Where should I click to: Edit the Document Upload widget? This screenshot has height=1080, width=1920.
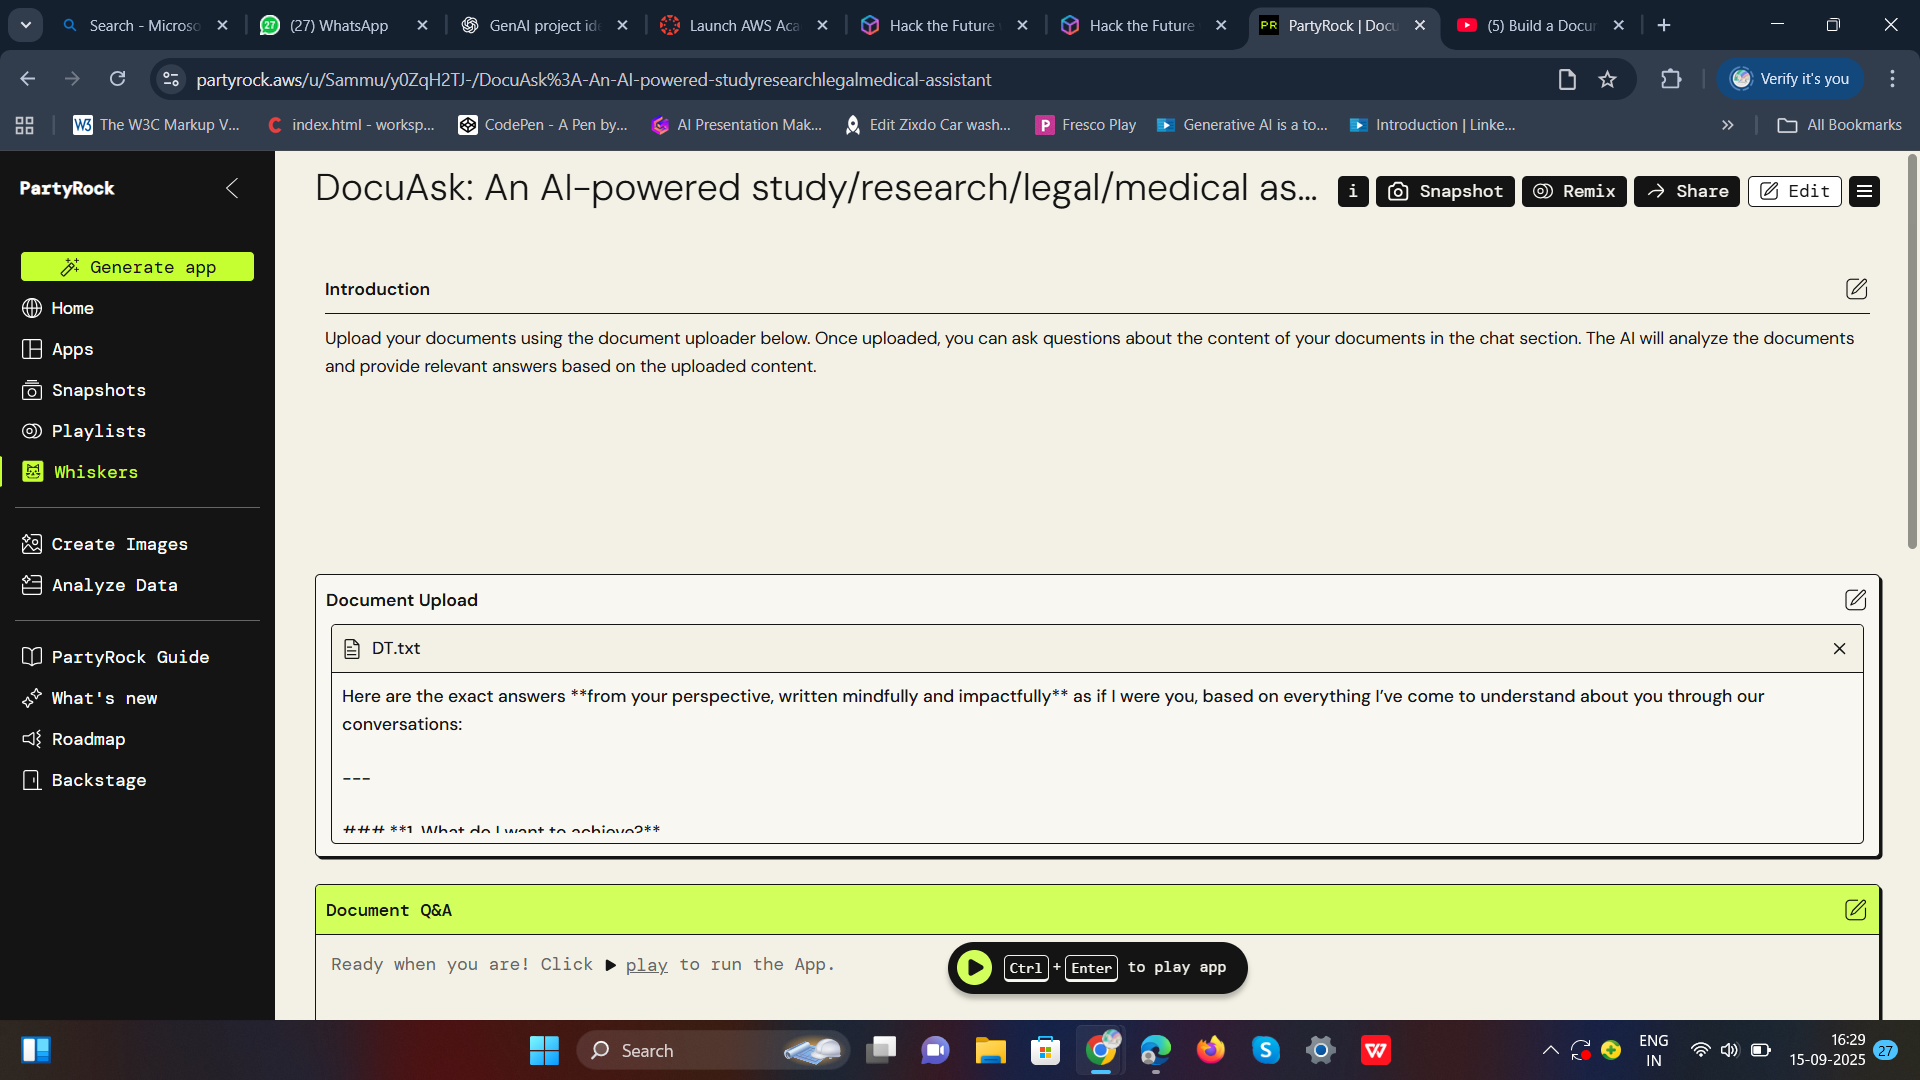point(1855,600)
